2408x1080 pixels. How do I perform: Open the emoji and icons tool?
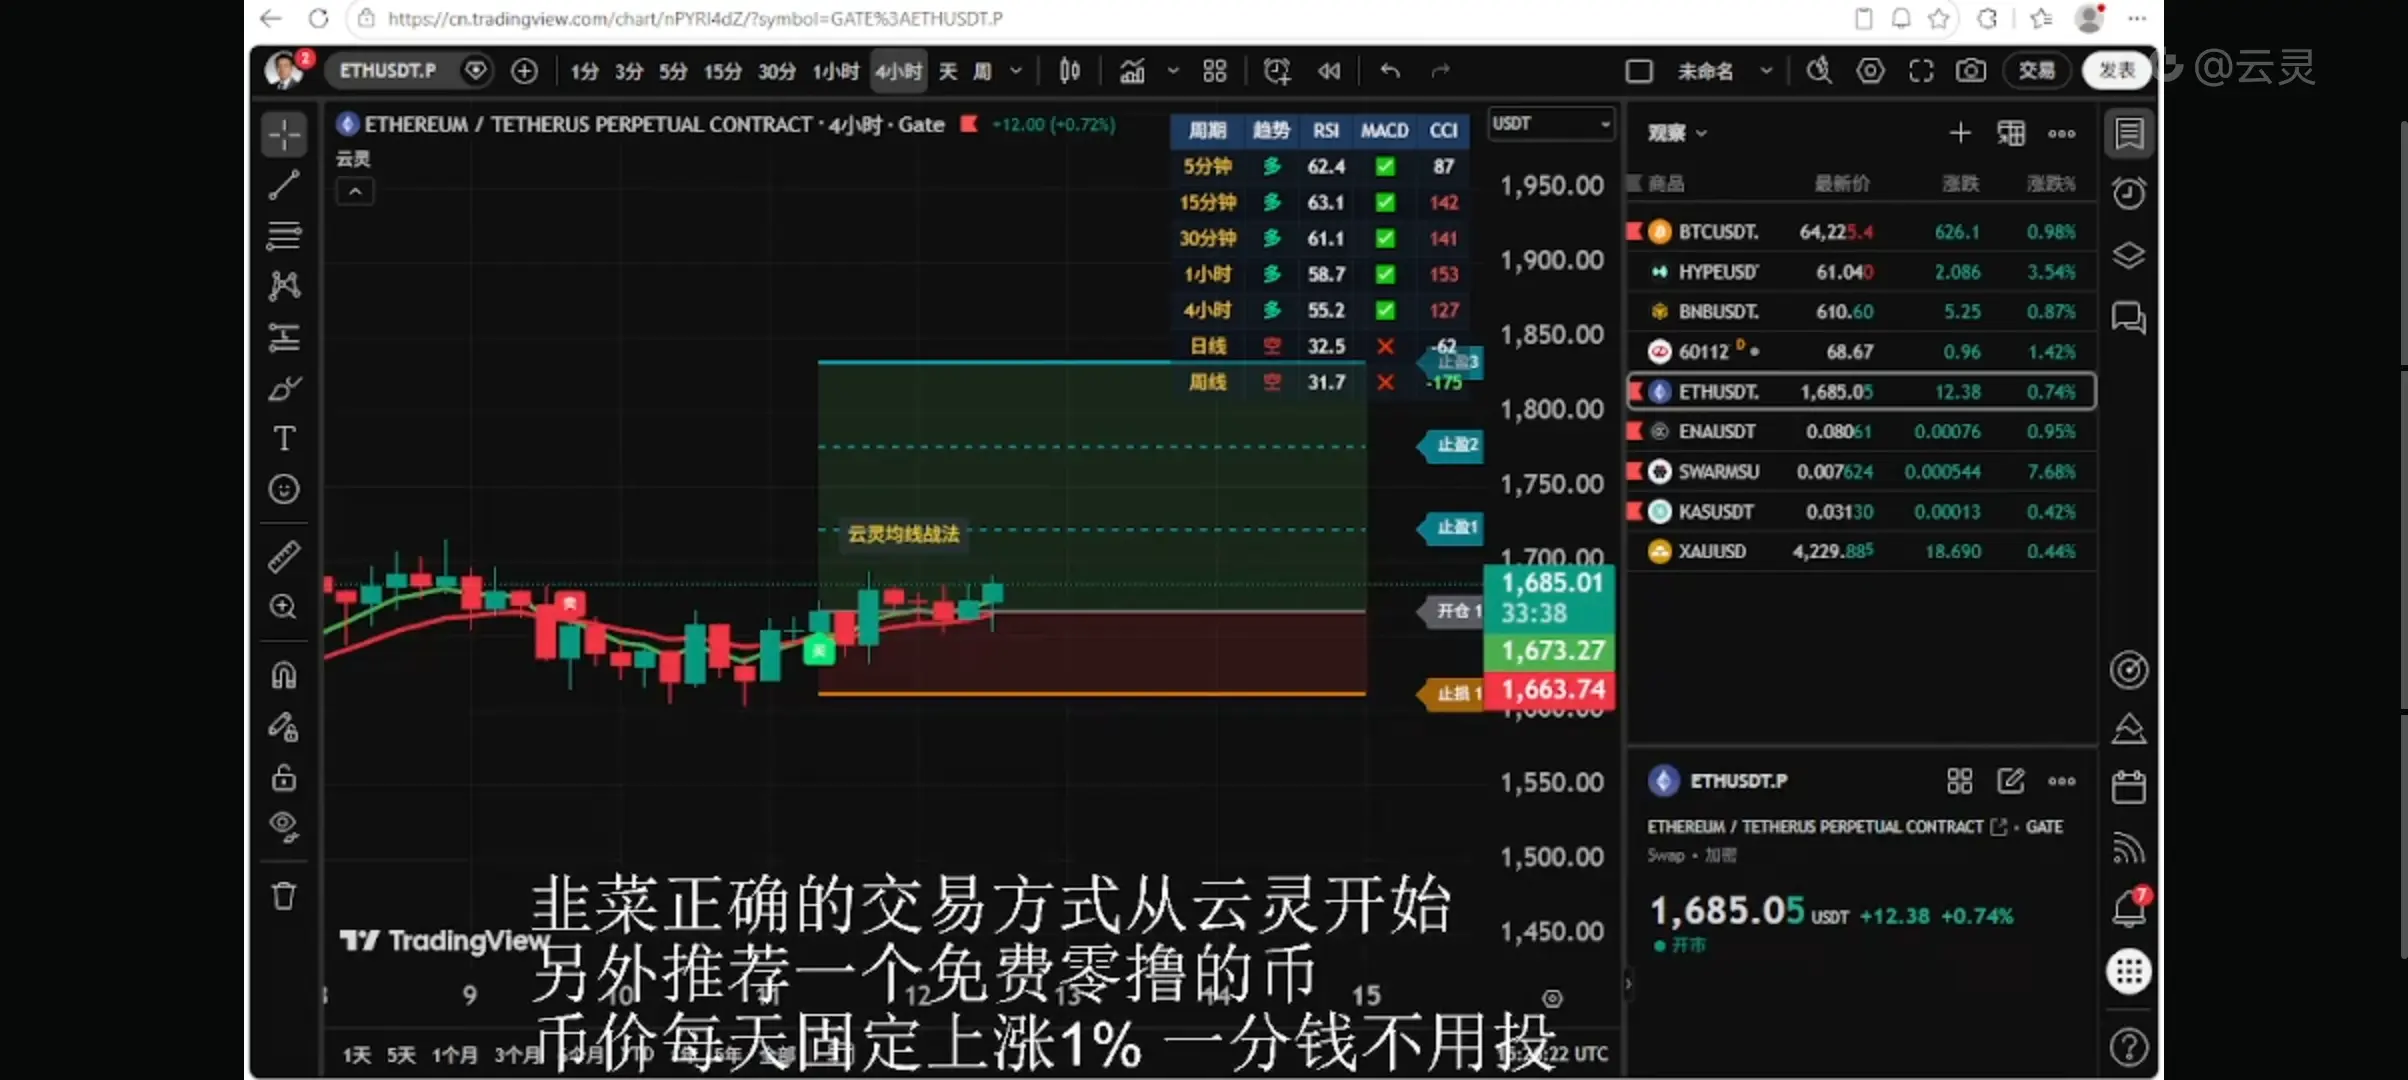point(284,489)
